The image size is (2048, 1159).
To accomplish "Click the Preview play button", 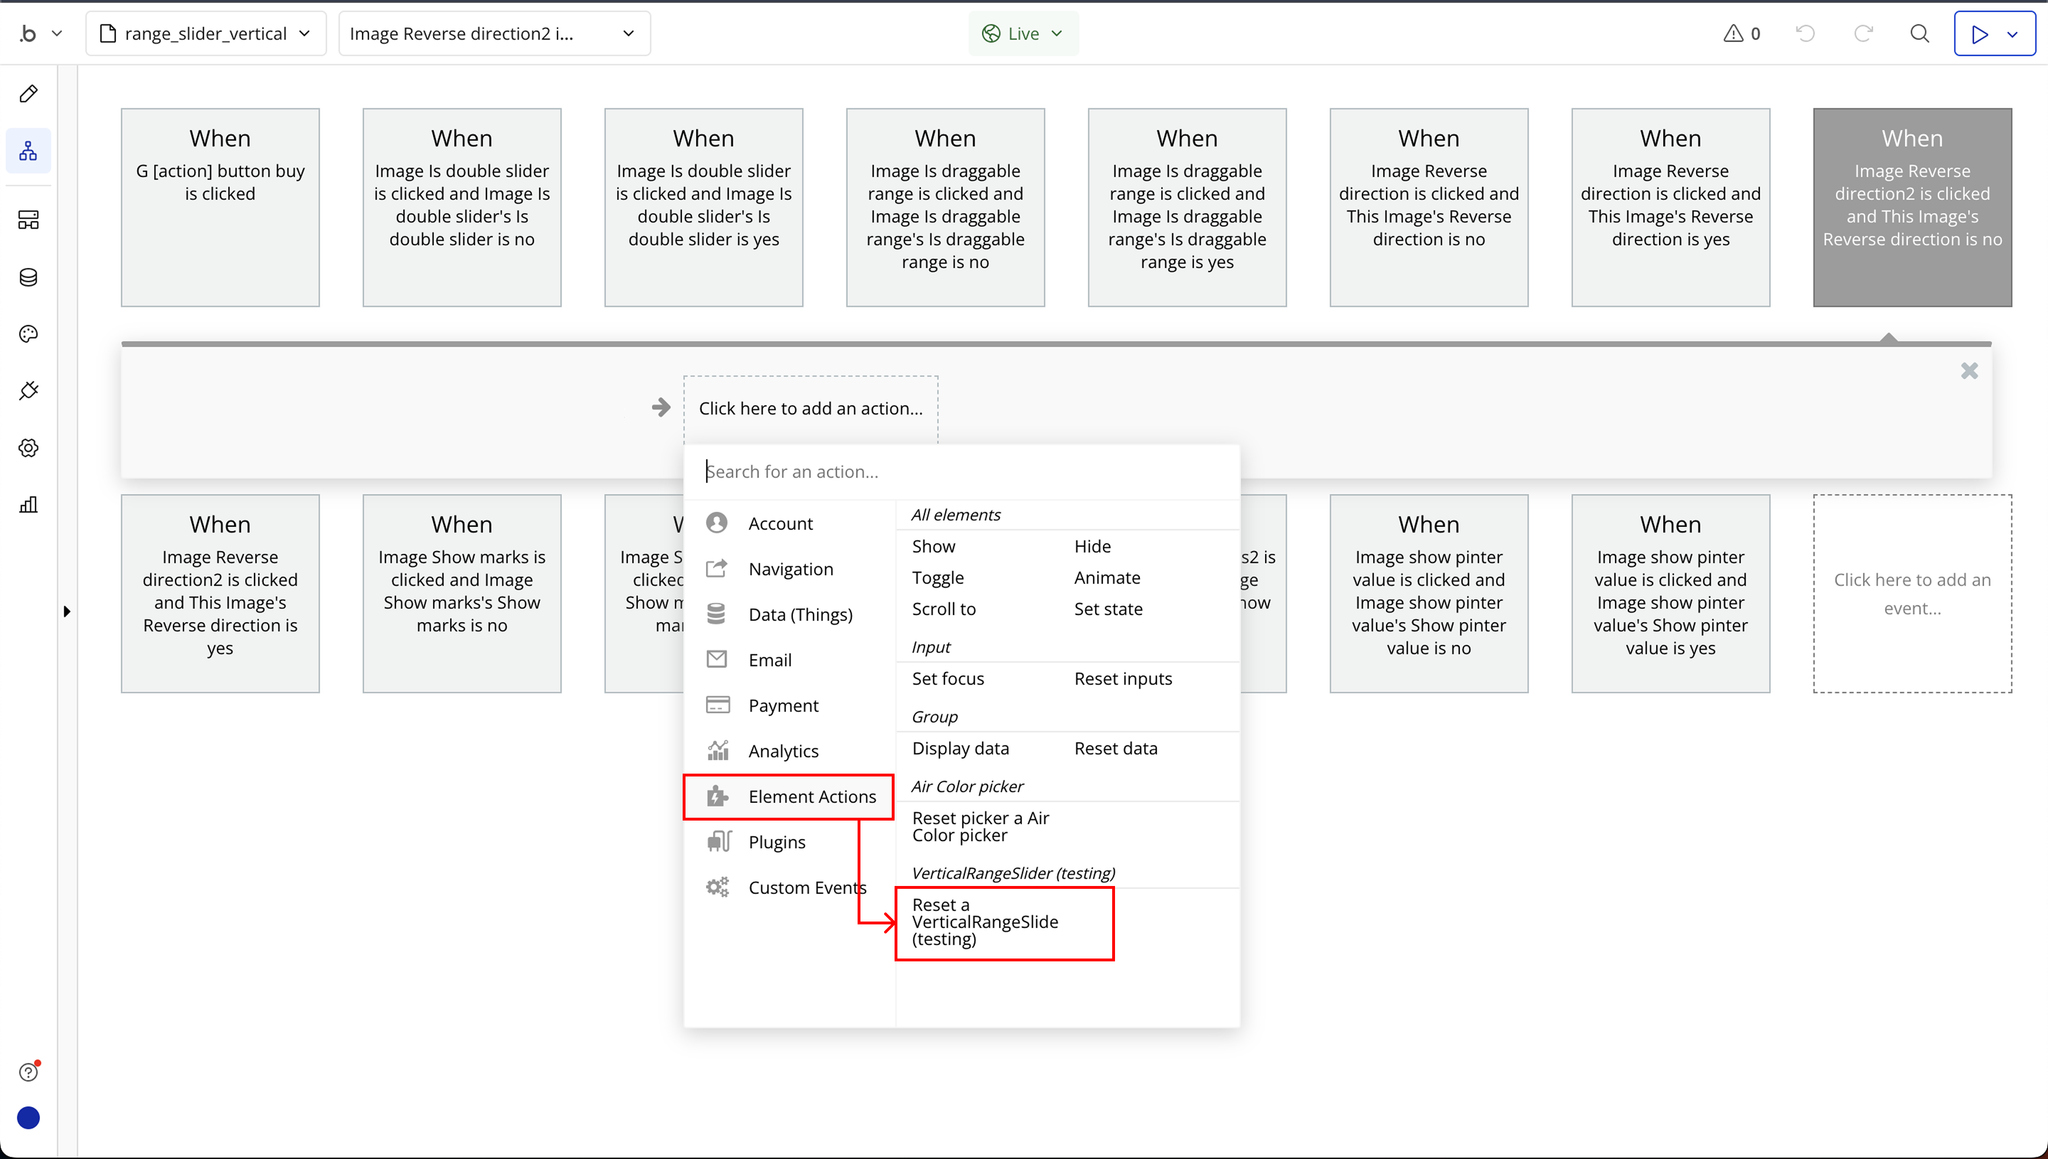I will 1979,34.
